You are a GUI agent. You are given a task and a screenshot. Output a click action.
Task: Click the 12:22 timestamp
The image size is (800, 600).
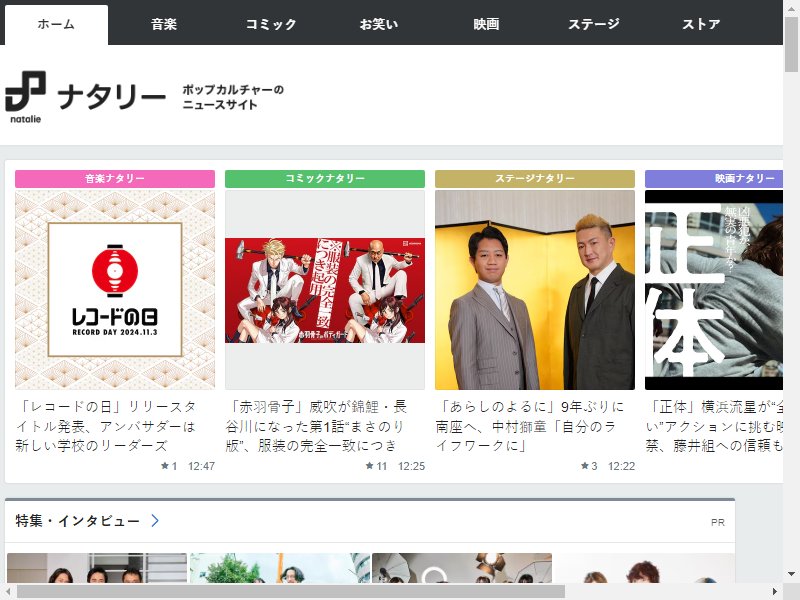click(621, 466)
